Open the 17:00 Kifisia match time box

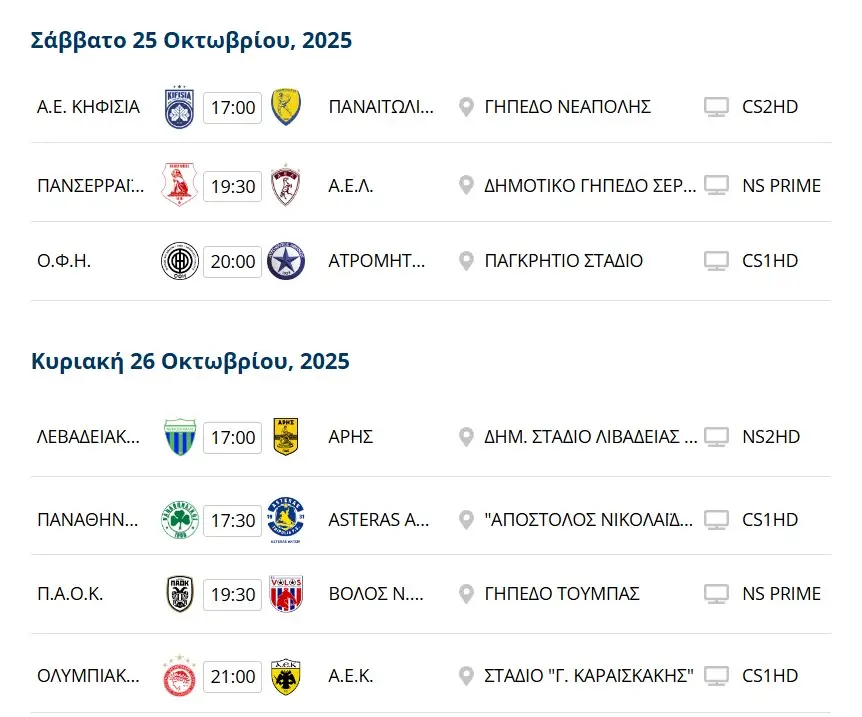pyautogui.click(x=233, y=107)
